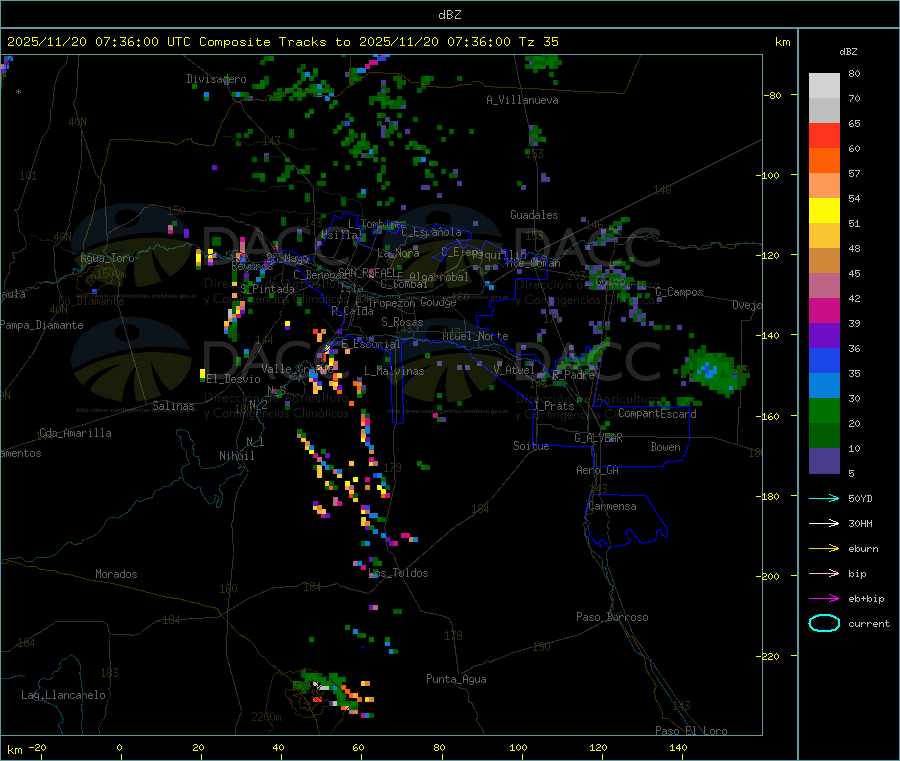This screenshot has width=900, height=761.
Task: Click the current cyan ellipse legend
Action: coord(824,623)
